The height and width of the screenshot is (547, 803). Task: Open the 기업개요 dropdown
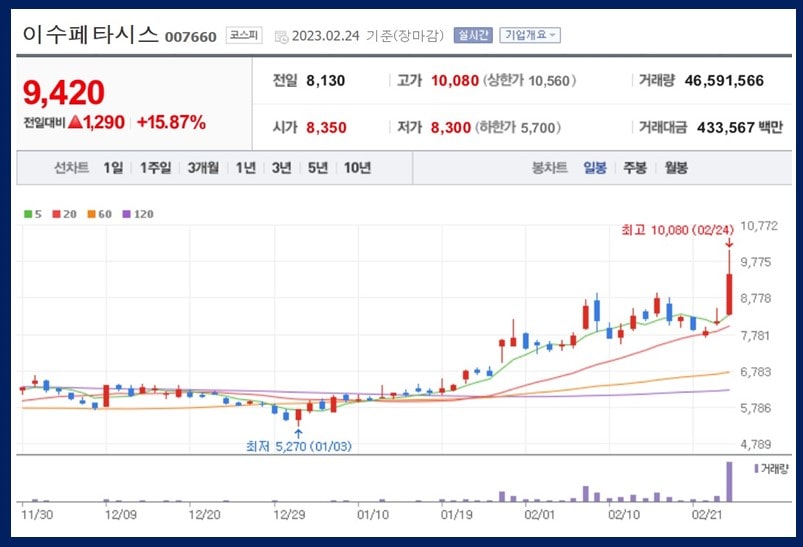click(530, 35)
